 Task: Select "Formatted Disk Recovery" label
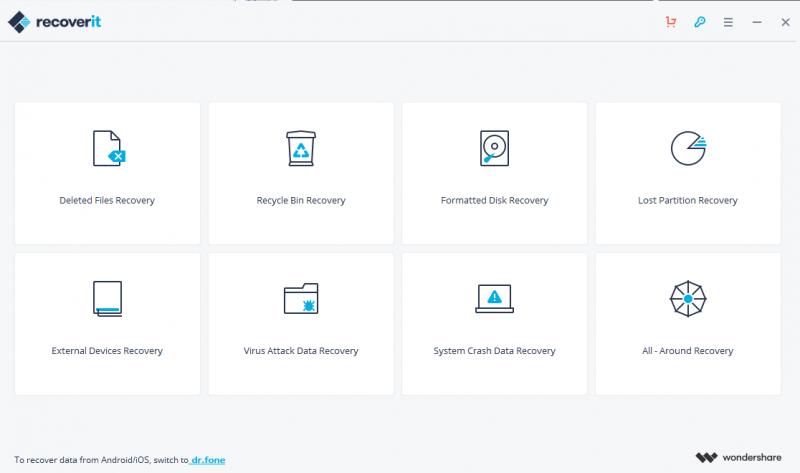(x=494, y=201)
